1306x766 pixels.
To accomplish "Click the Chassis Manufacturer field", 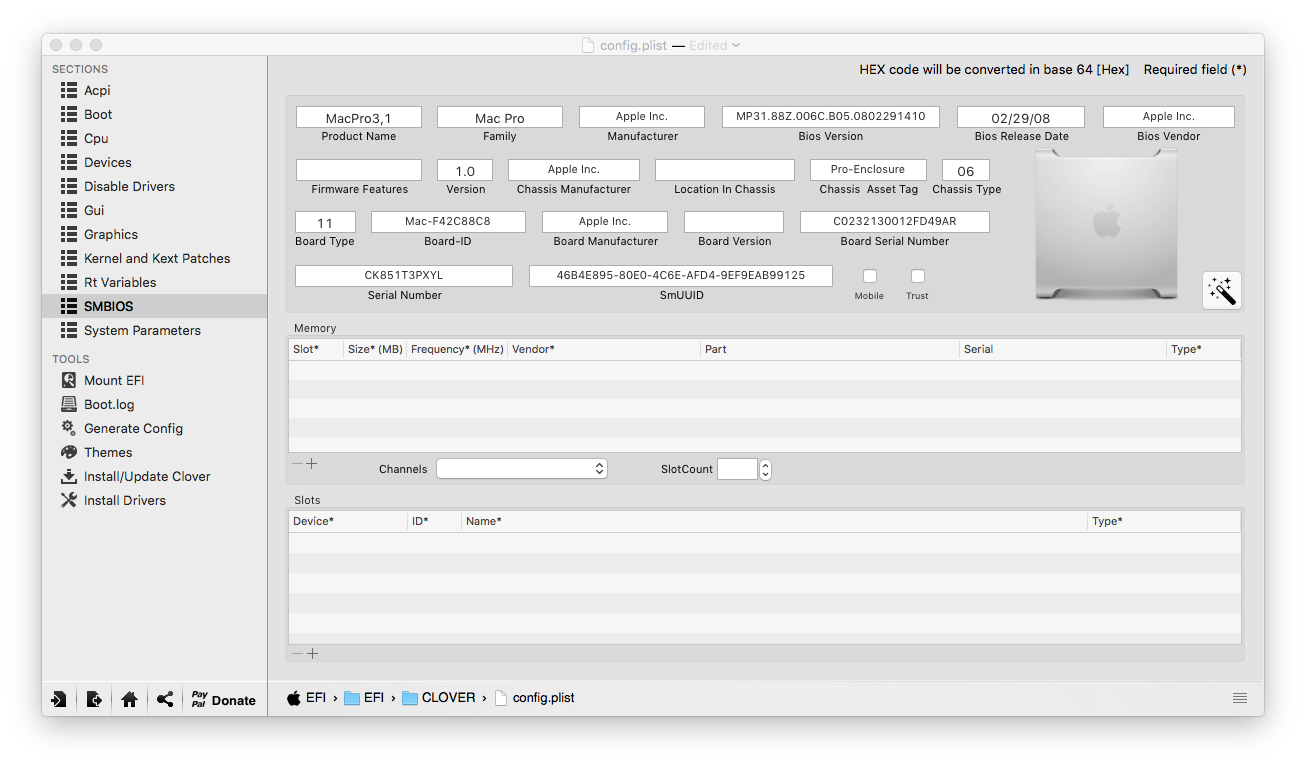I will pos(574,170).
